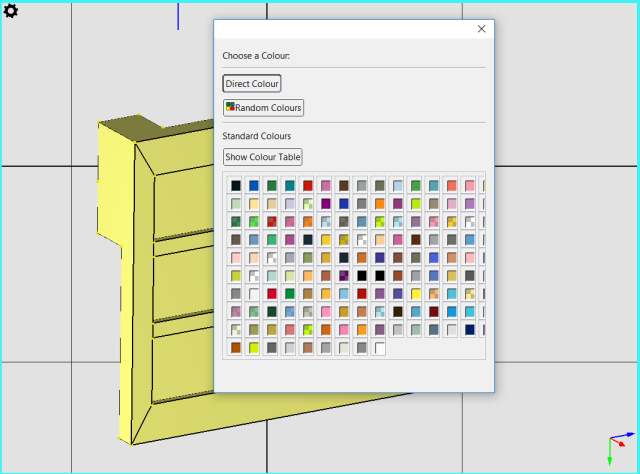Image resolution: width=640 pixels, height=474 pixels.
Task: Close the Choose a Colour dialog
Action: point(482,29)
